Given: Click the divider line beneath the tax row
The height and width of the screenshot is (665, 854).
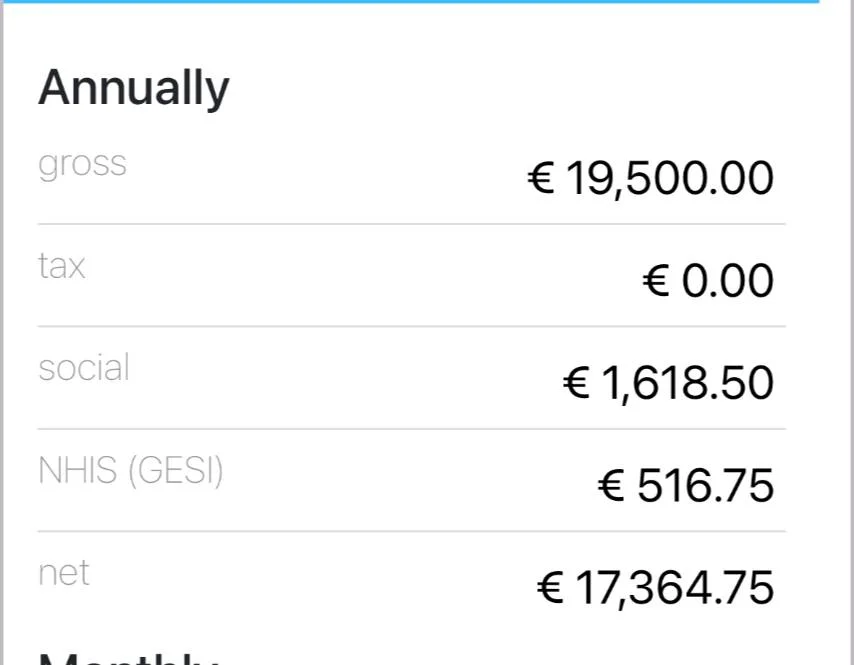Looking at the screenshot, I should pos(411,326).
